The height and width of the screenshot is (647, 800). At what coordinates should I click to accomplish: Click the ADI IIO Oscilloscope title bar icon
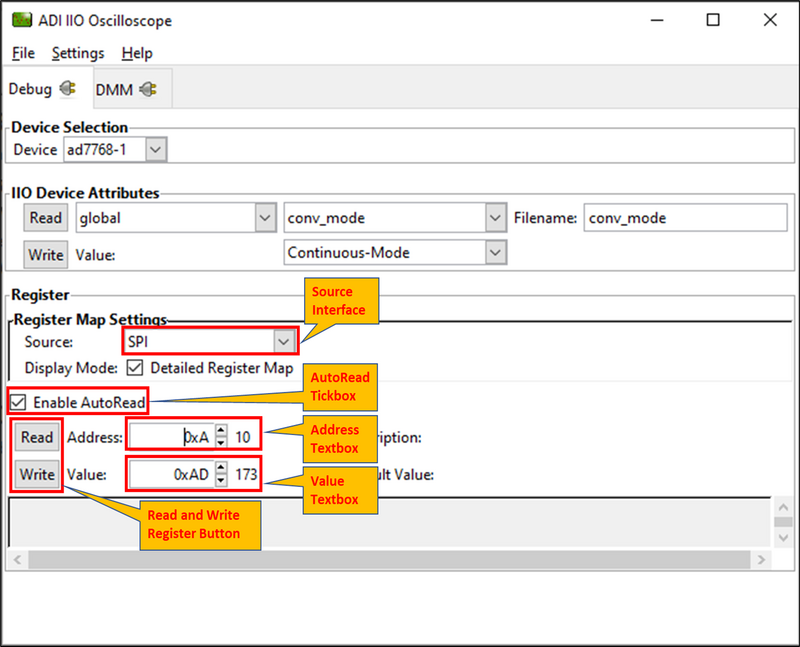coord(22,20)
